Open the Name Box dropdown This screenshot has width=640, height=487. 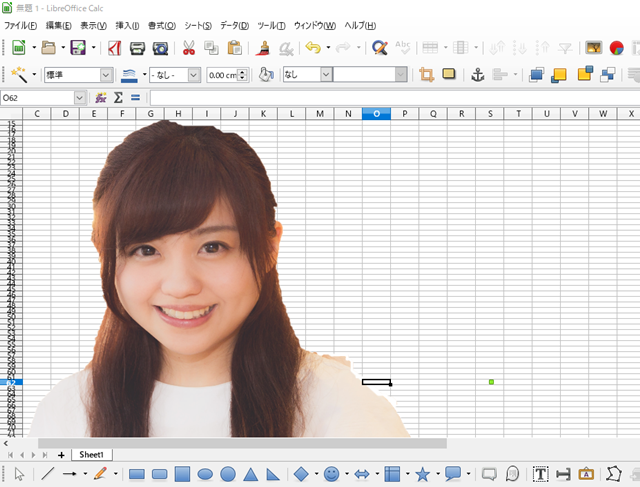point(79,98)
